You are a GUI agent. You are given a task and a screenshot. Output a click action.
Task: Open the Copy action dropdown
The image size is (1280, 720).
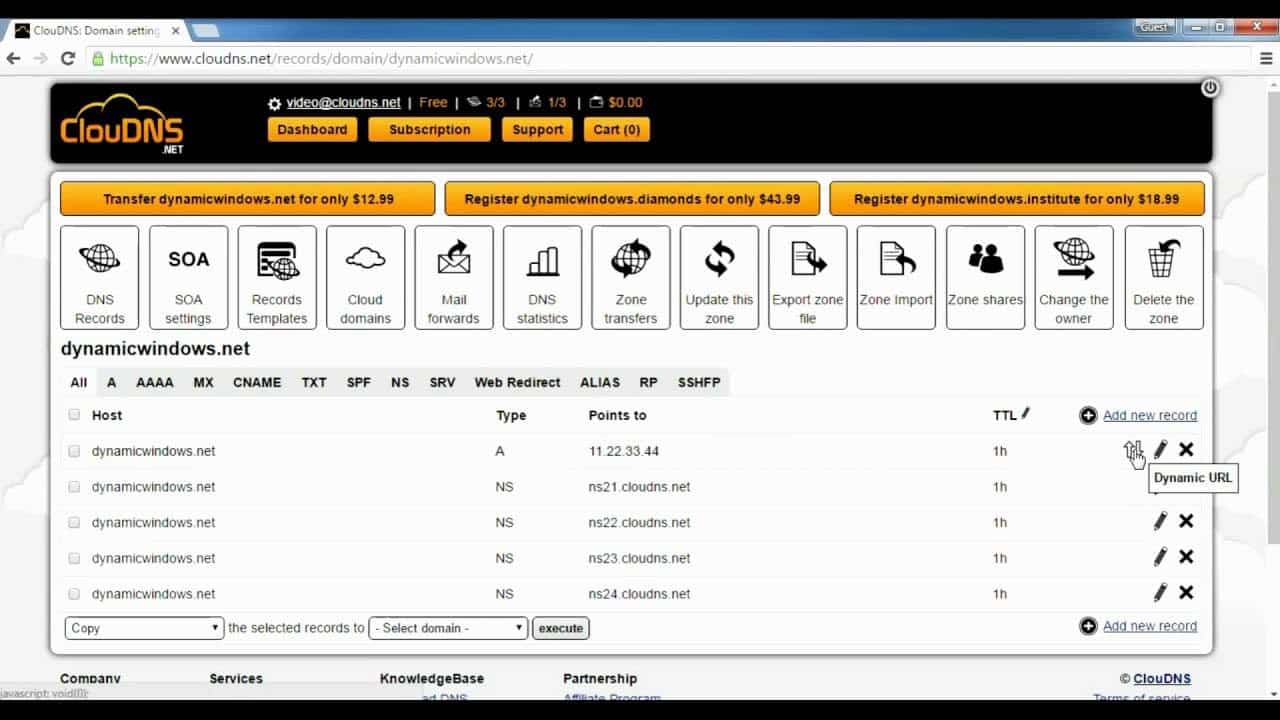coord(144,628)
